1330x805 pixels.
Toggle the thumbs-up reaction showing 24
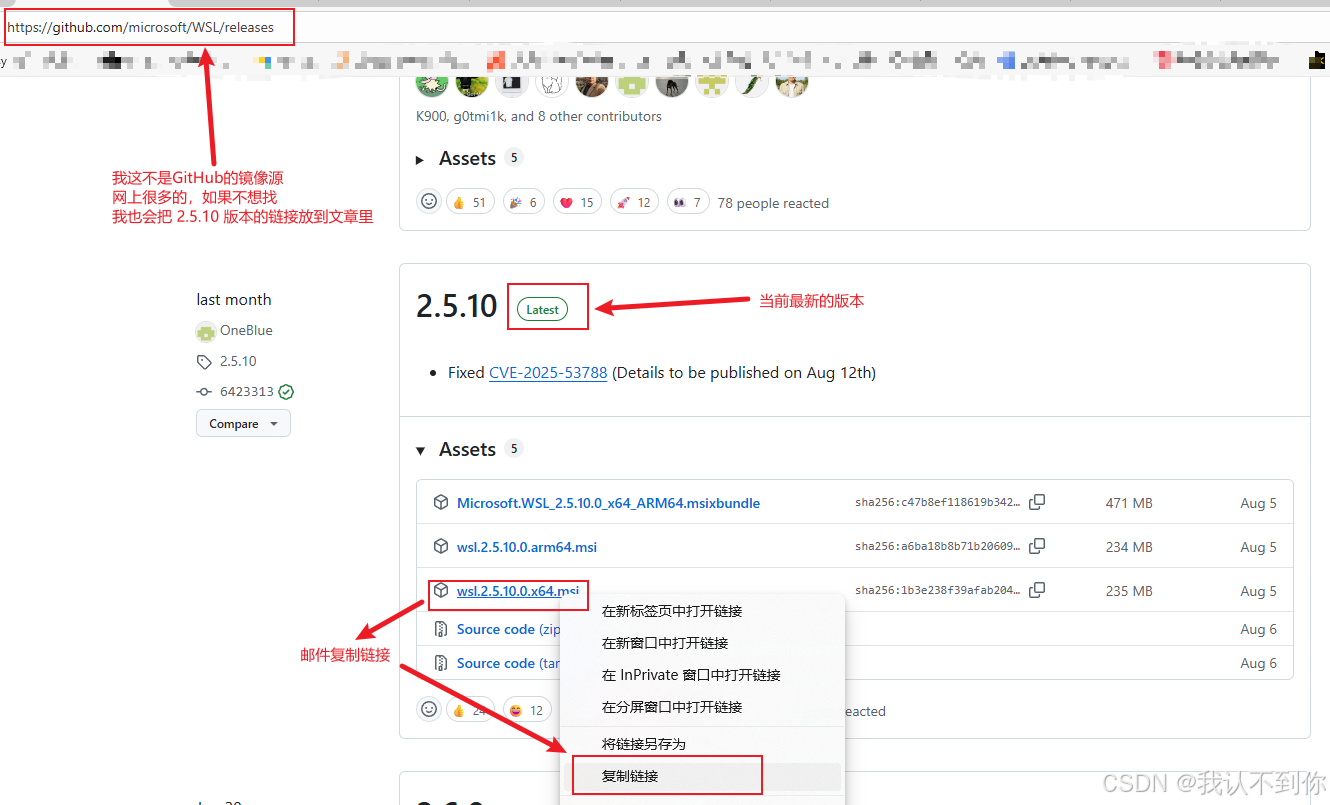pyautogui.click(x=470, y=710)
